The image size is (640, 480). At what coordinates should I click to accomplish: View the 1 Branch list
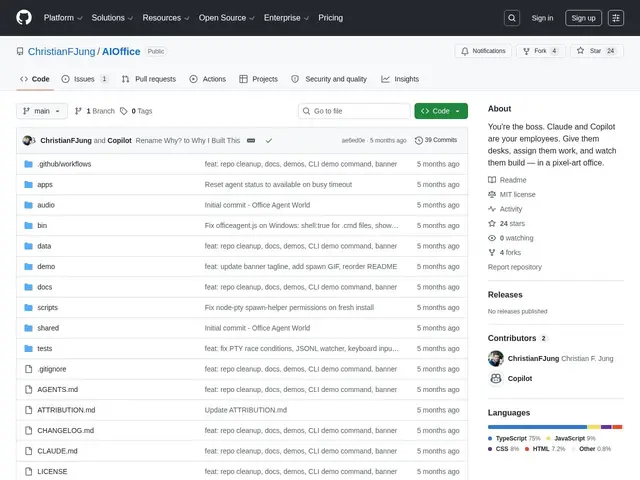point(95,111)
